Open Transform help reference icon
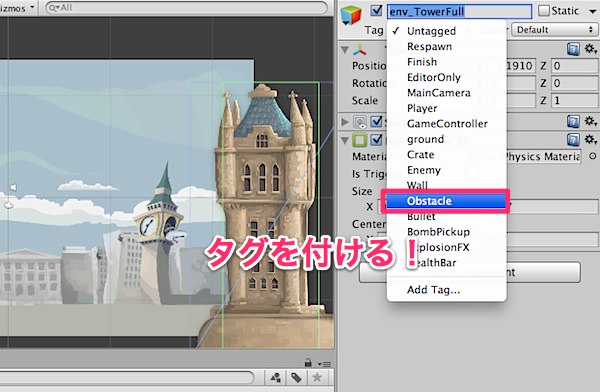This screenshot has height=392, width=600. pyautogui.click(x=573, y=49)
